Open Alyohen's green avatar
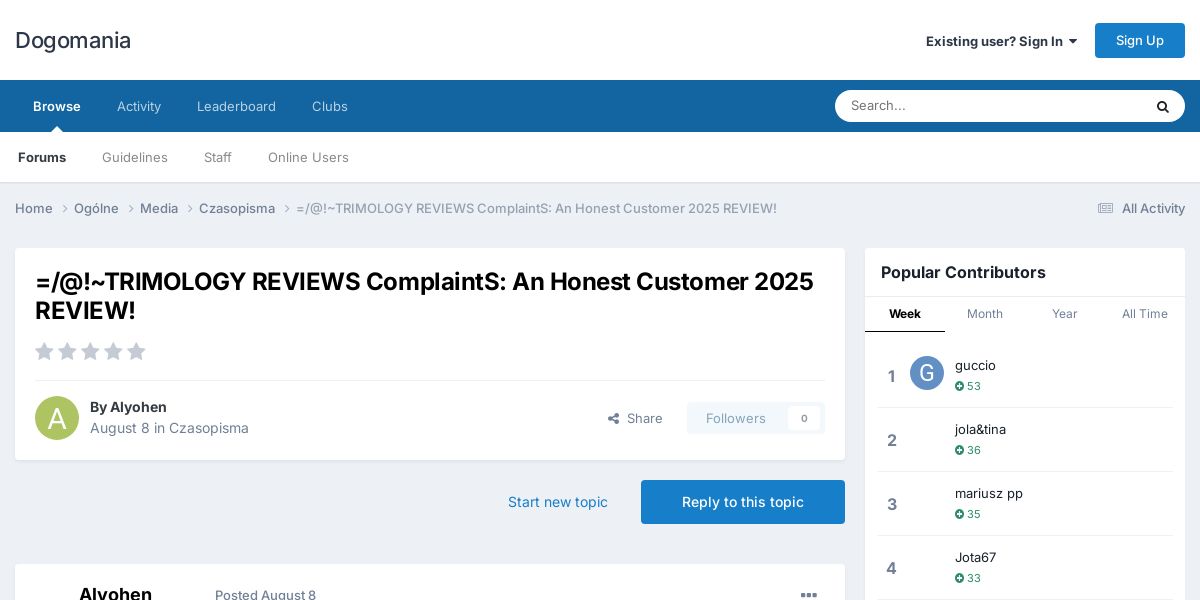1200x600 pixels. (x=57, y=418)
